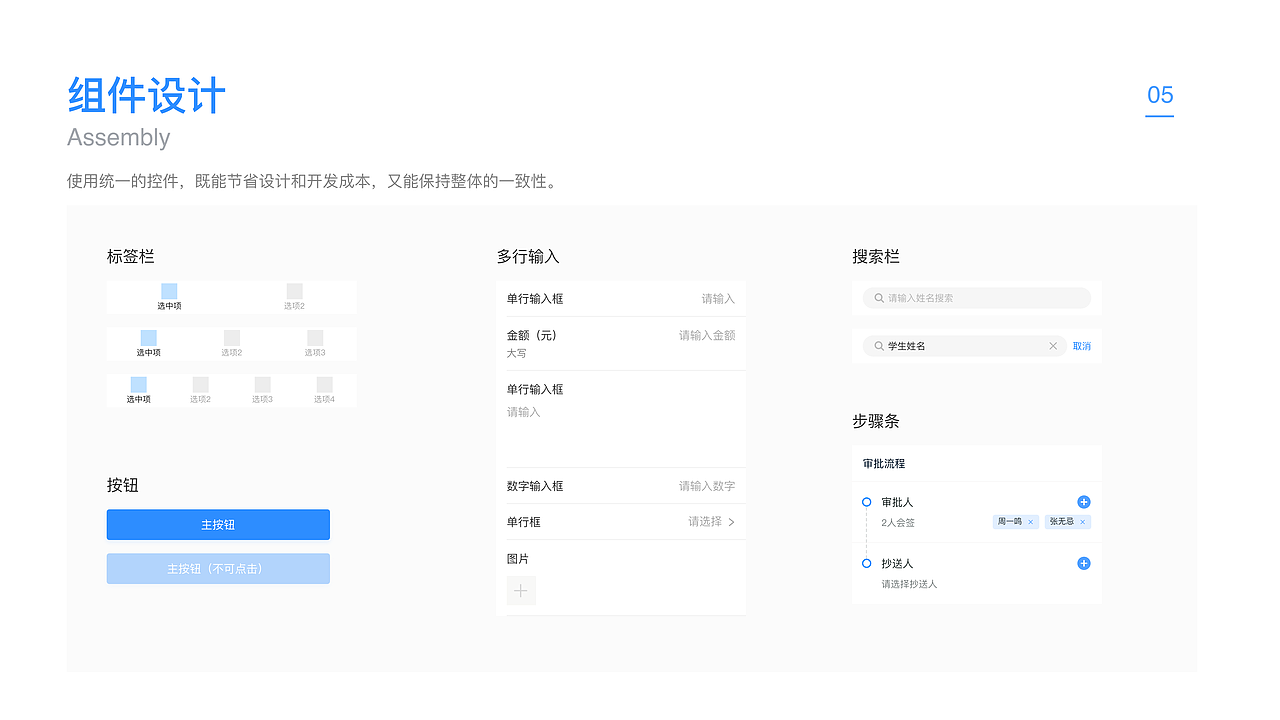
Task: Click the plus icon under 图片 to upload
Action: 521,590
